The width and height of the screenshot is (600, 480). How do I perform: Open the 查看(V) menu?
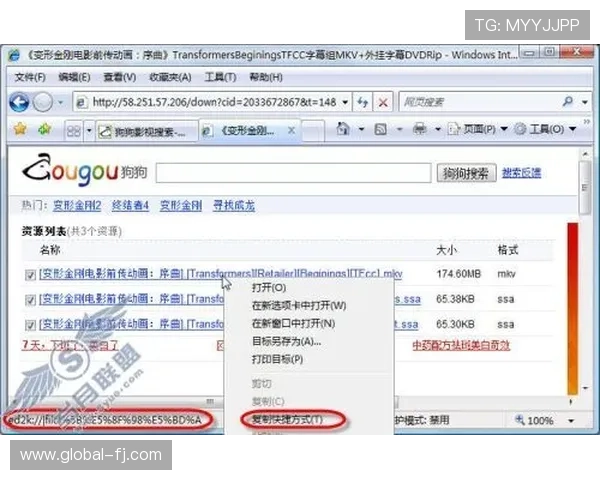pyautogui.click(x=120, y=77)
